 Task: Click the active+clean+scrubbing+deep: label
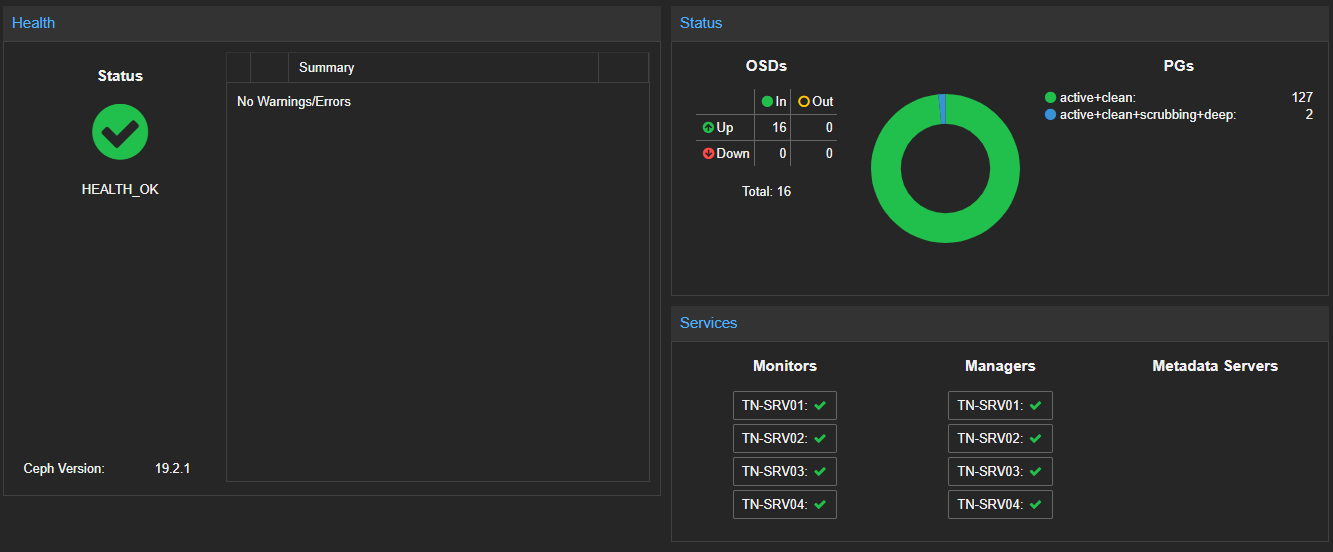coord(1148,115)
